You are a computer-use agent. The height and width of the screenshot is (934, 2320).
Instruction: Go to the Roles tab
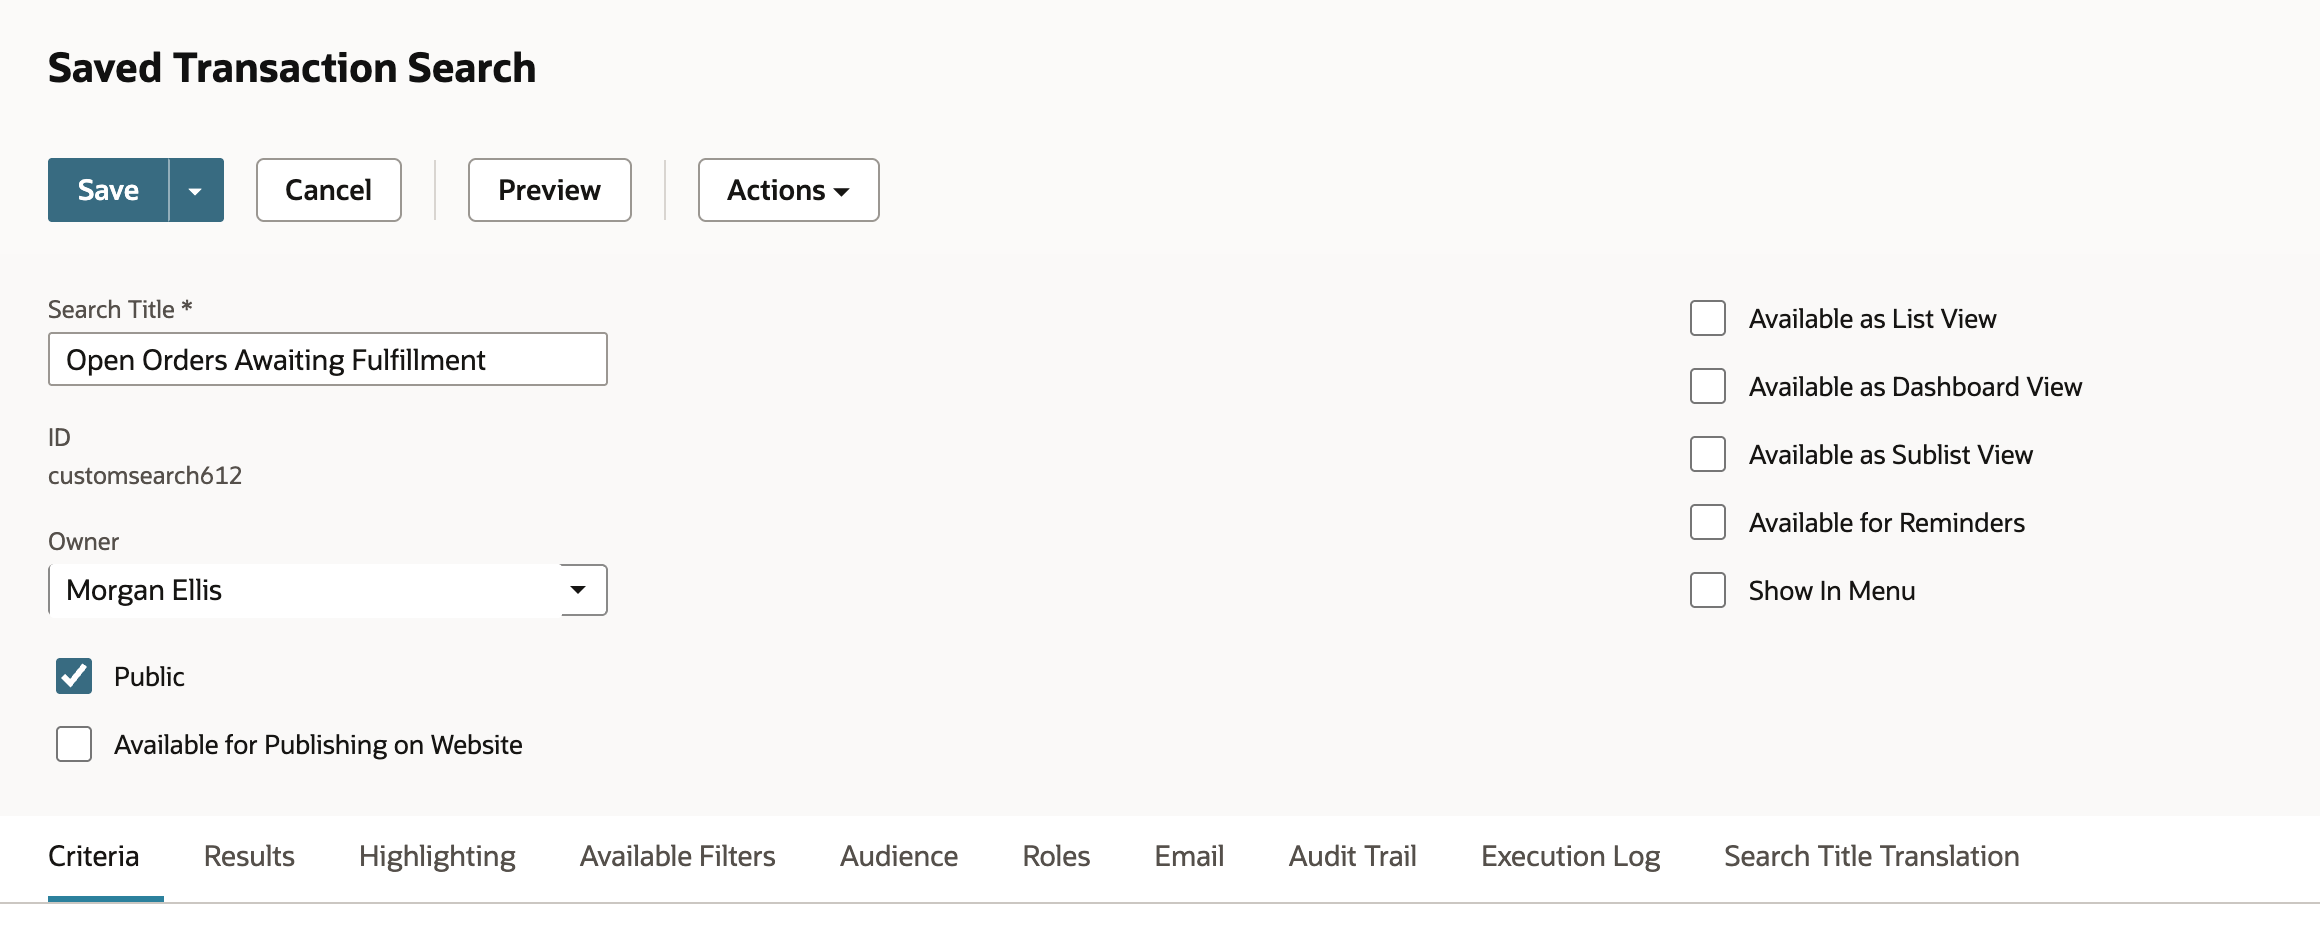[1056, 856]
